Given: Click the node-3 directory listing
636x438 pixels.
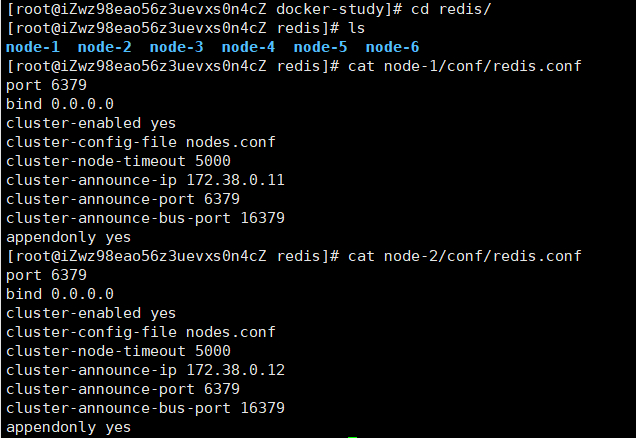Looking at the screenshot, I should coord(177,47).
